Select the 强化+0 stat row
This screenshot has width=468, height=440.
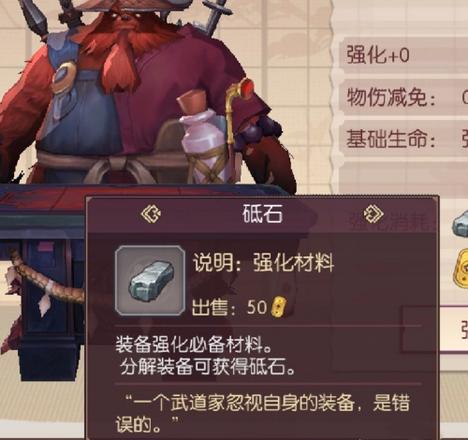[x=404, y=55]
